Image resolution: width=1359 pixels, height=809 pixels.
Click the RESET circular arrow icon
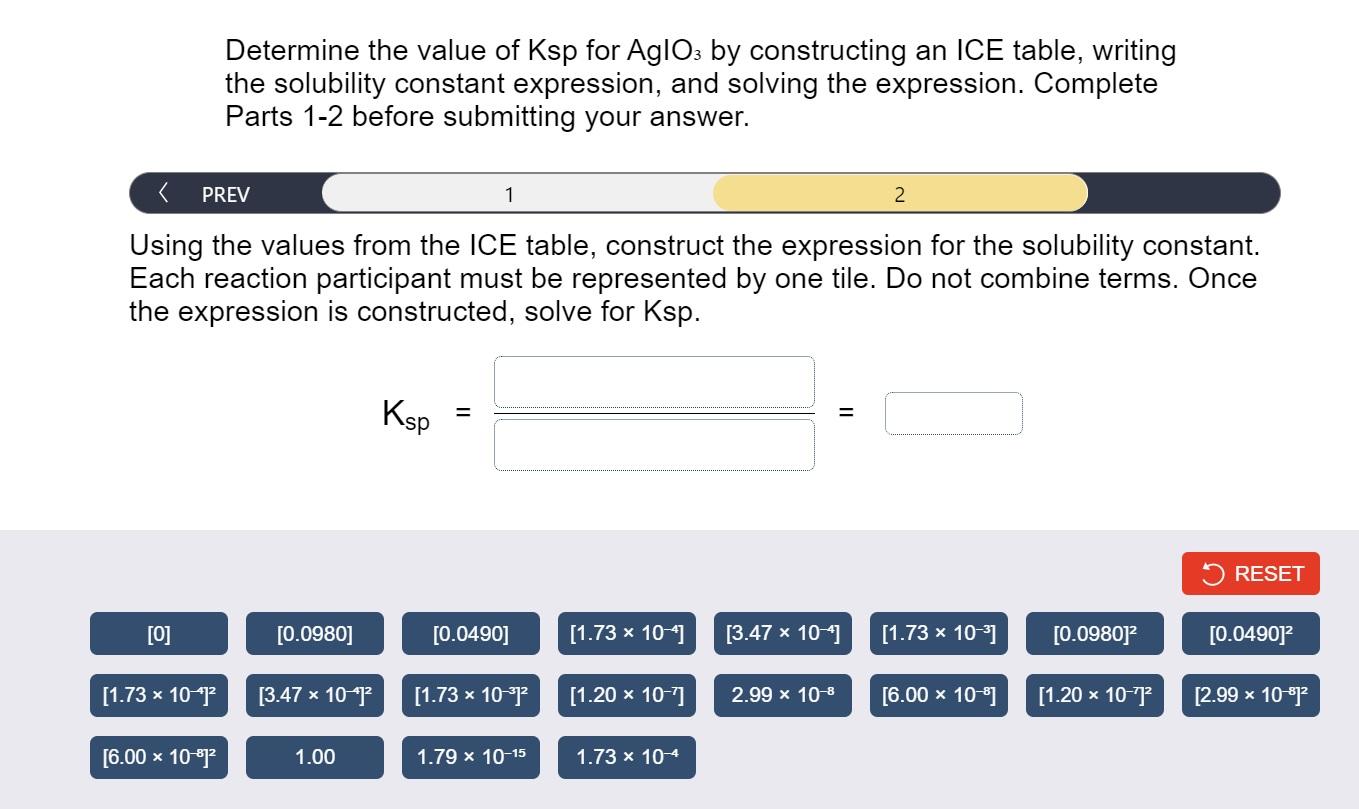tap(1211, 573)
